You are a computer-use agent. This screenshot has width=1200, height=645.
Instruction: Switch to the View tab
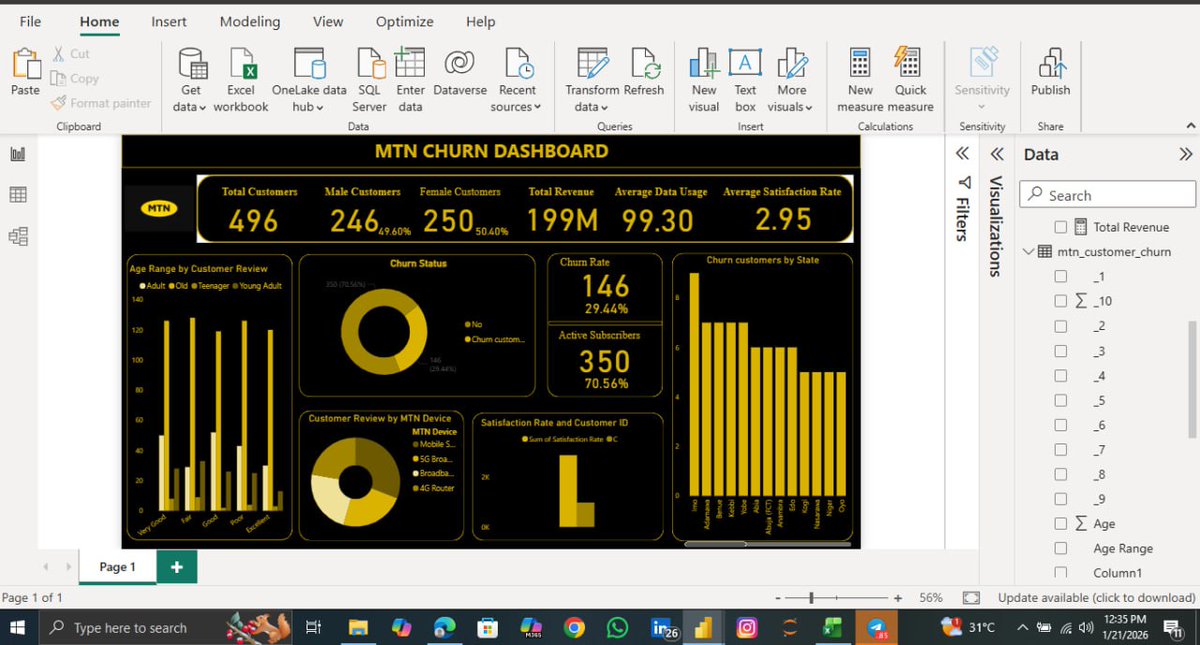(x=328, y=21)
